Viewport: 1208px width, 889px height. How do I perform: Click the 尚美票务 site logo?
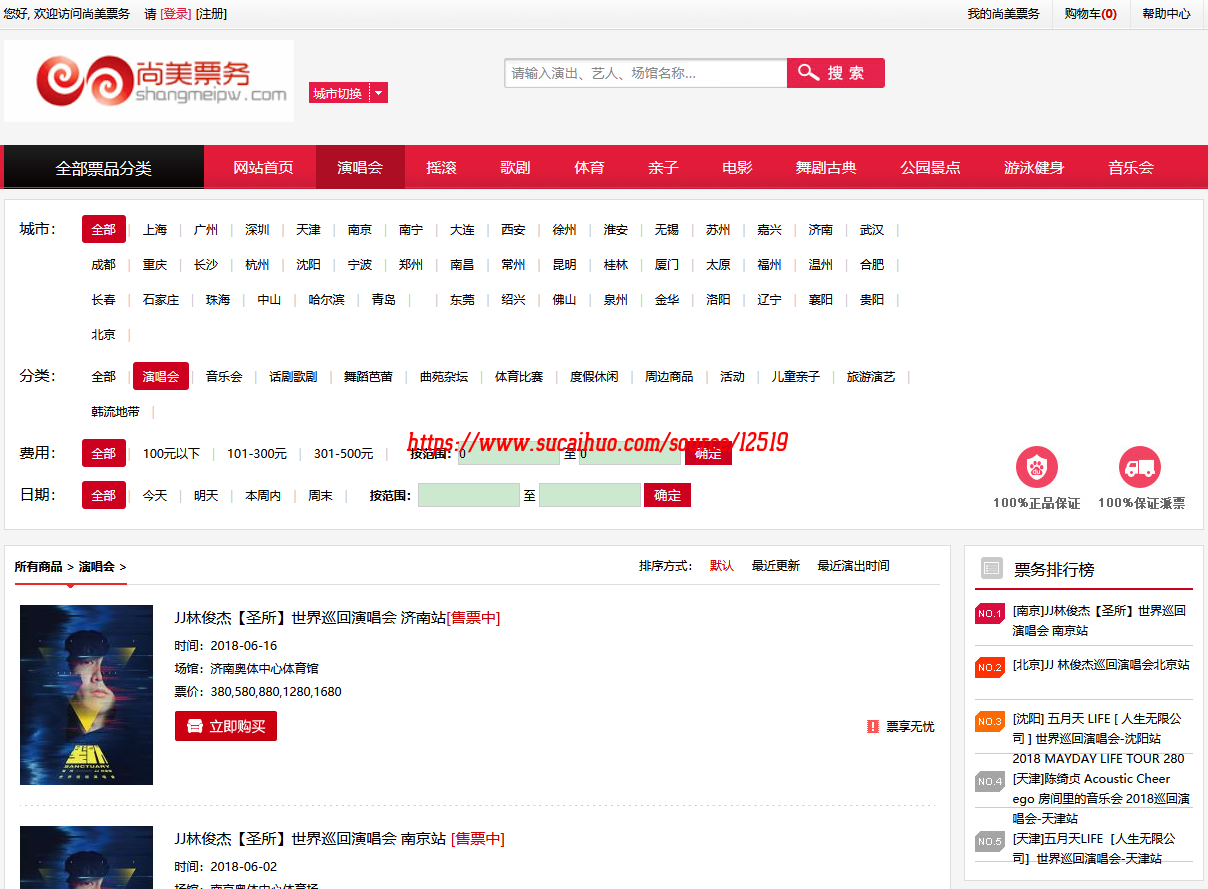click(149, 81)
